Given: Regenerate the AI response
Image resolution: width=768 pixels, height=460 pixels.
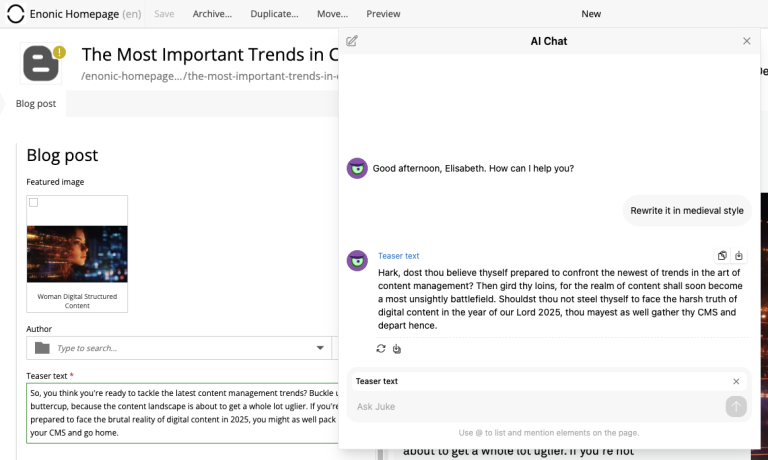Looking at the screenshot, I should point(381,349).
